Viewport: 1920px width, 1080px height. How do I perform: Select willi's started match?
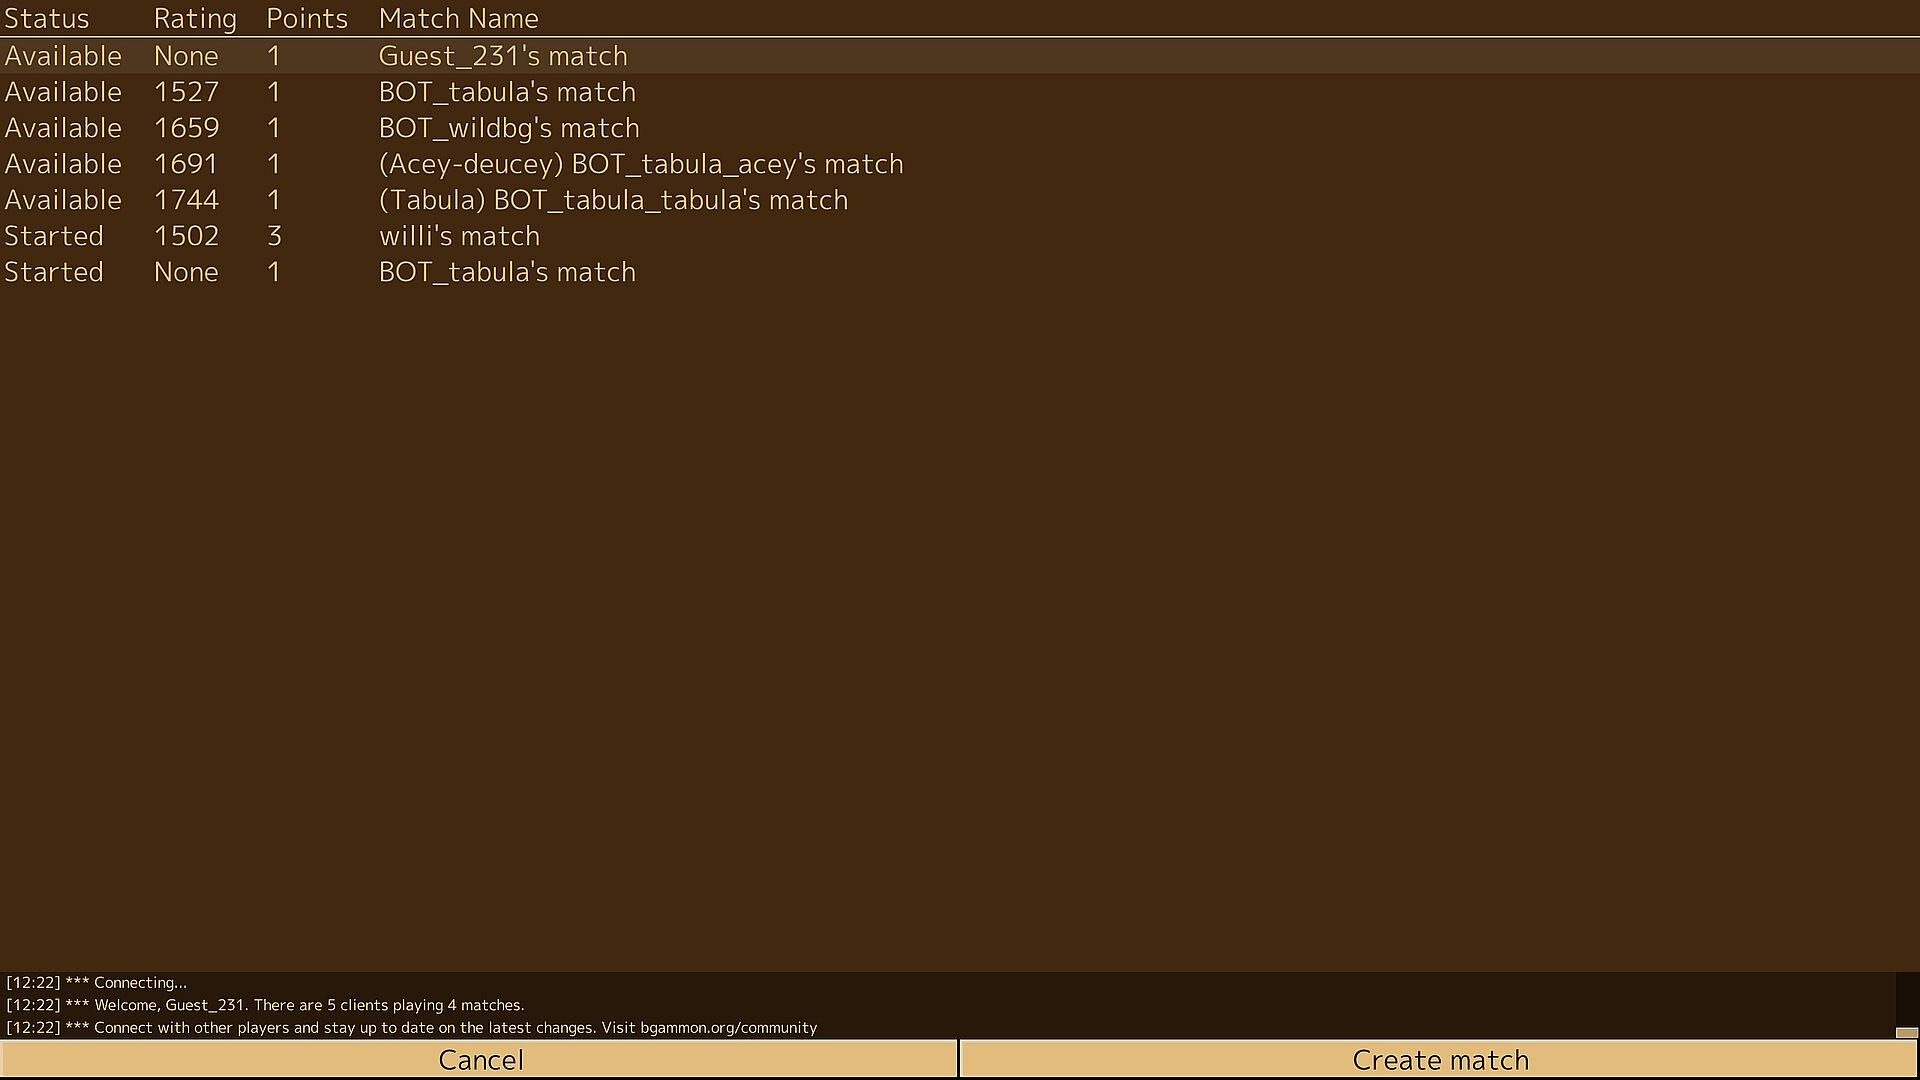click(x=459, y=236)
